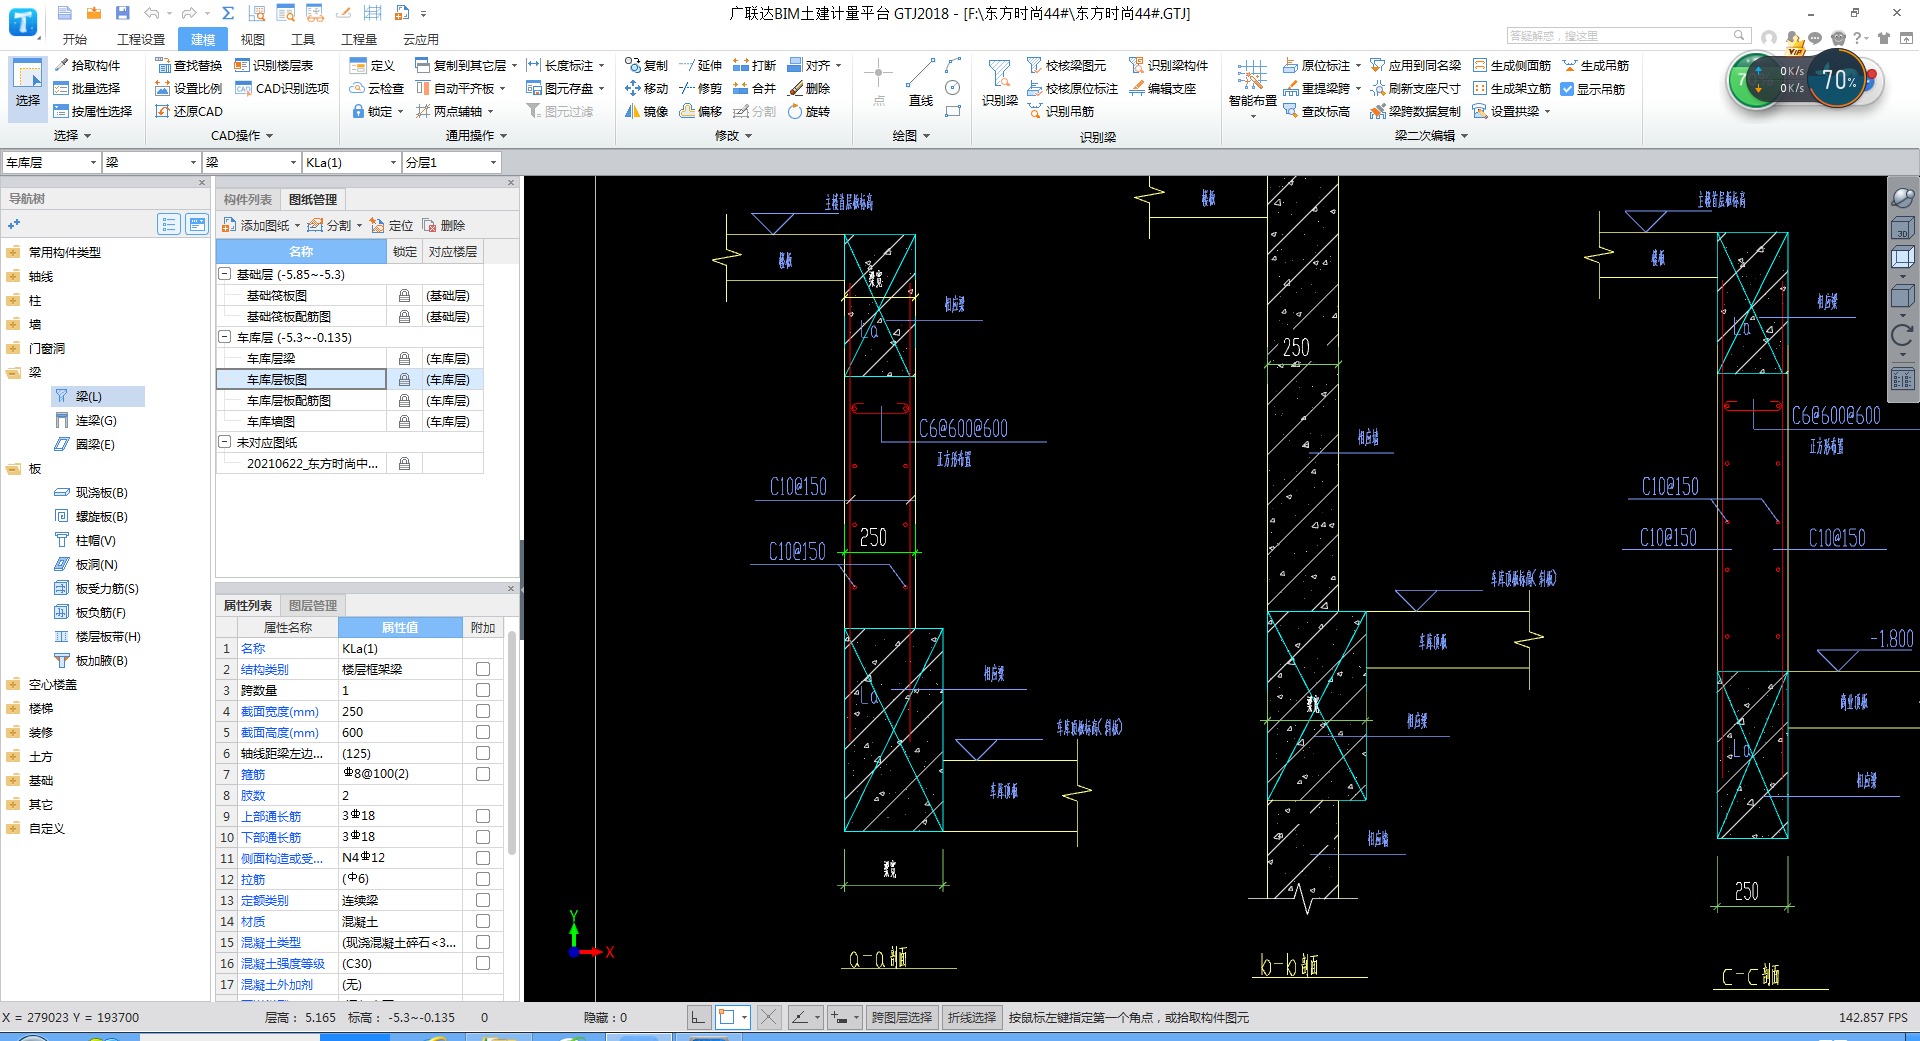This screenshot has height=1041, width=1920.
Task: Toggle 附加 checkbox for 箍筋 row
Action: pyautogui.click(x=483, y=774)
